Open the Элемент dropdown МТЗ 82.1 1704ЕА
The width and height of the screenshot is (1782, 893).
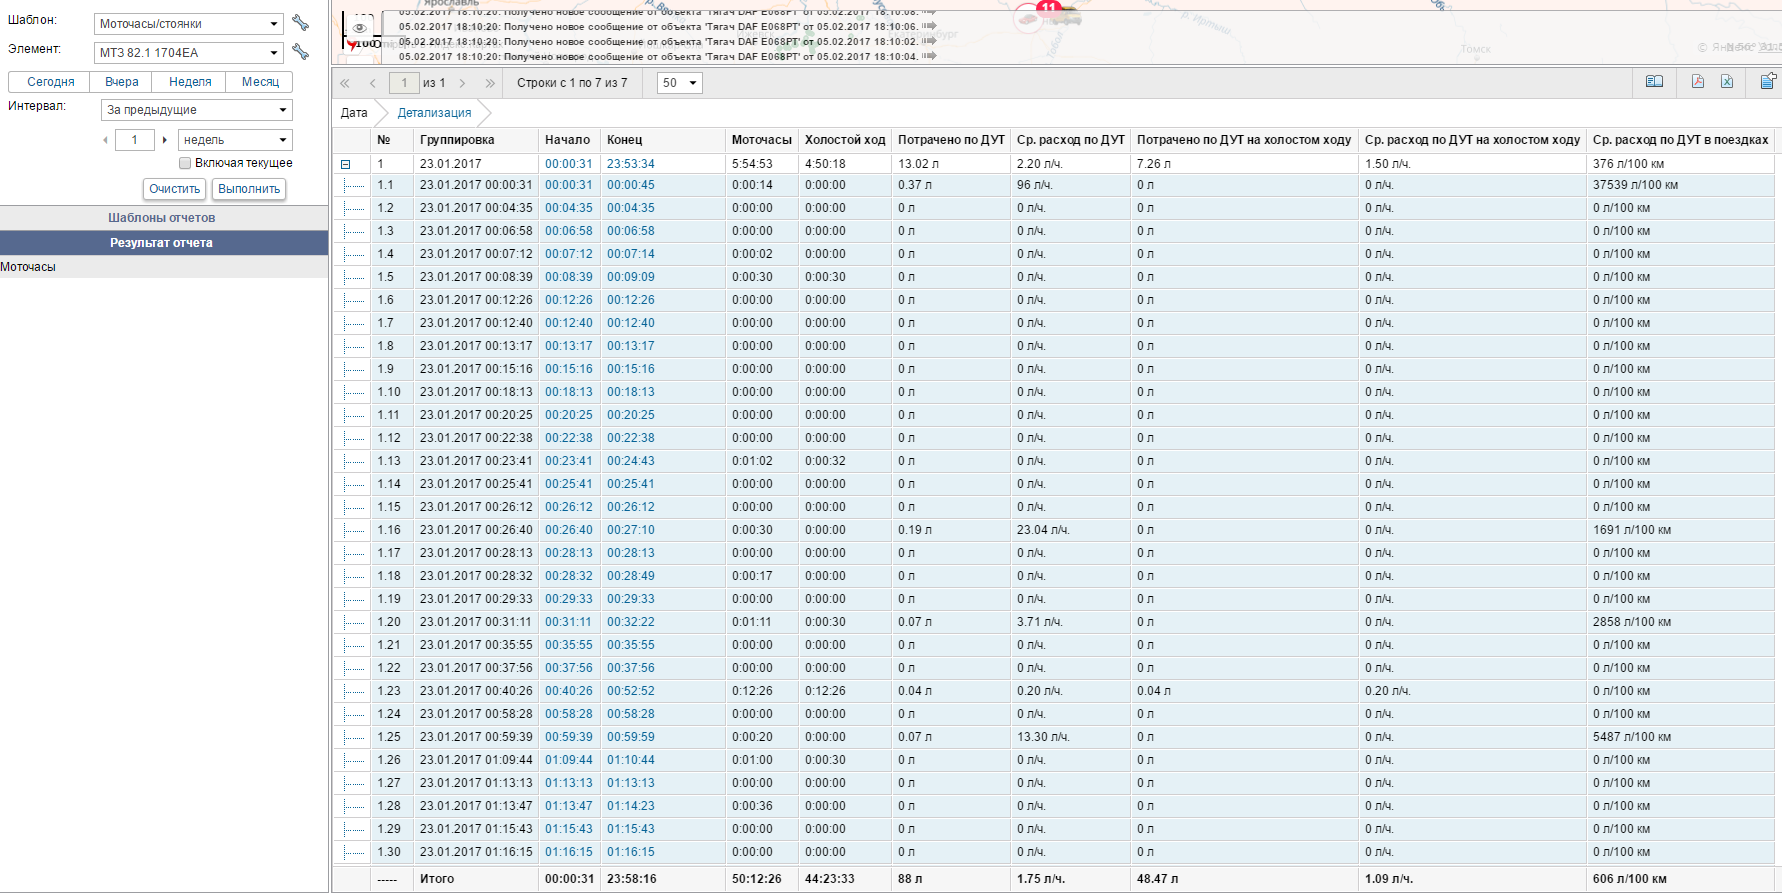189,53
